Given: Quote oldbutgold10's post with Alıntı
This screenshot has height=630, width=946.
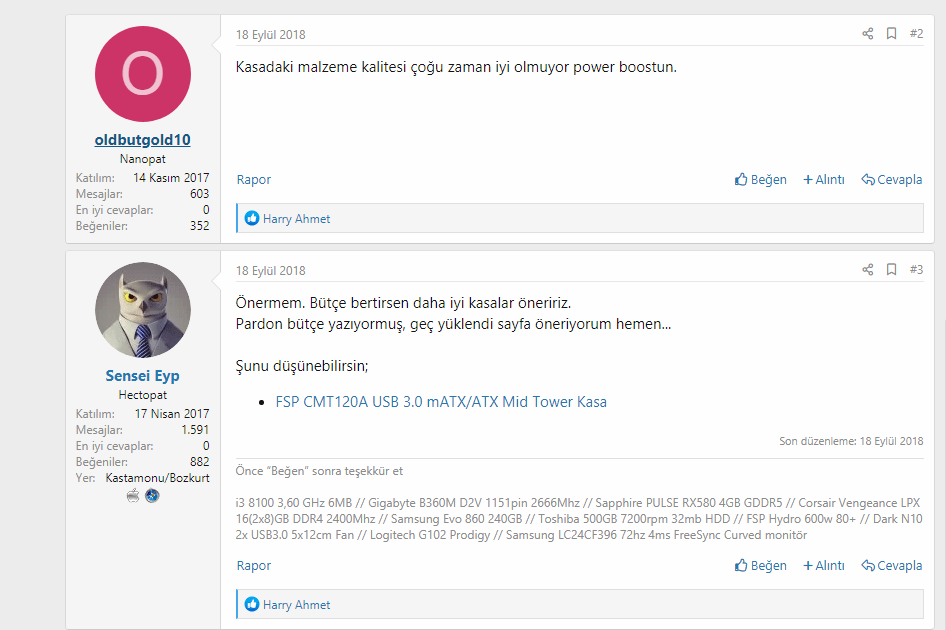Looking at the screenshot, I should point(824,180).
